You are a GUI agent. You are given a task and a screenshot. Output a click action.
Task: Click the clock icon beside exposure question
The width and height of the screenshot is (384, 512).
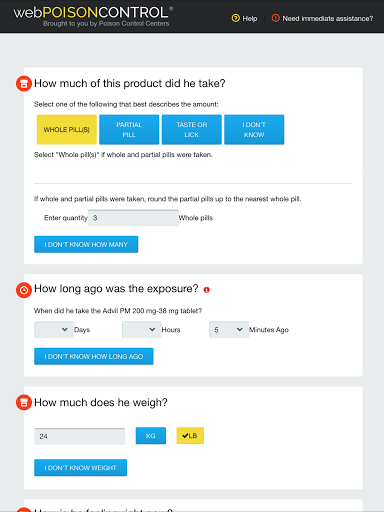[24, 290]
